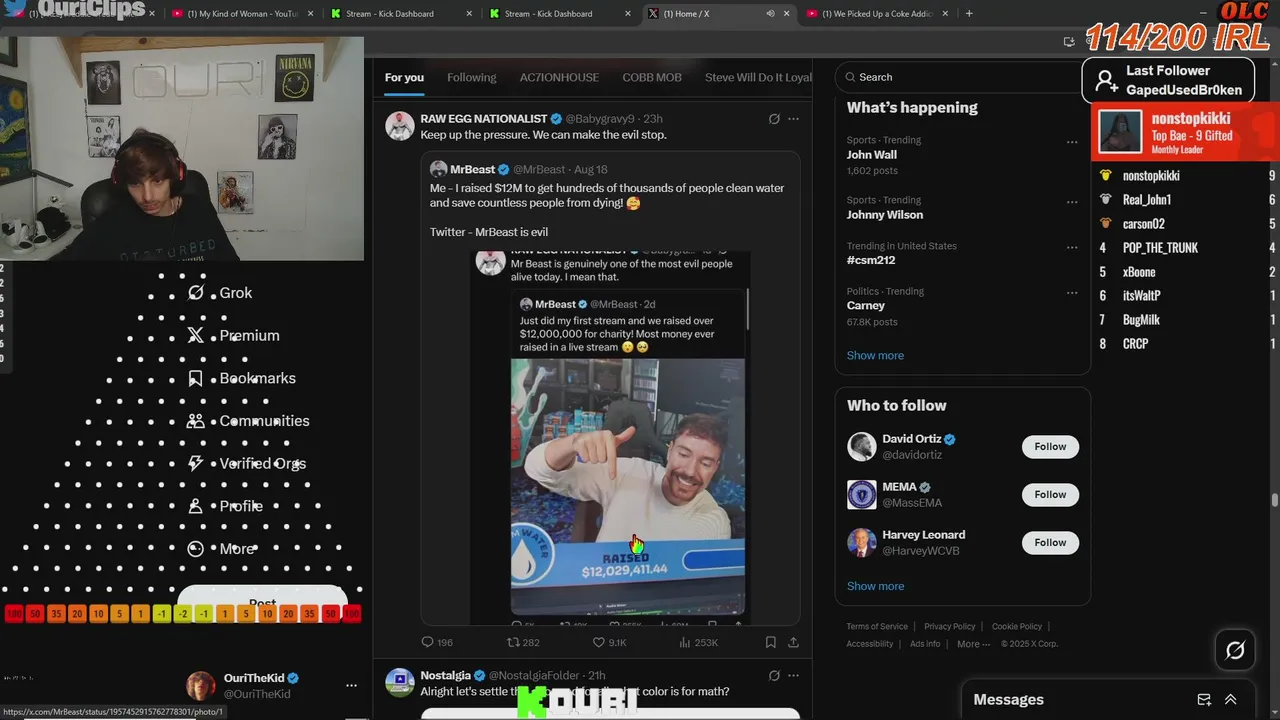Click the X Search field
Viewport: 1280px width, 720px height.
tap(960, 77)
